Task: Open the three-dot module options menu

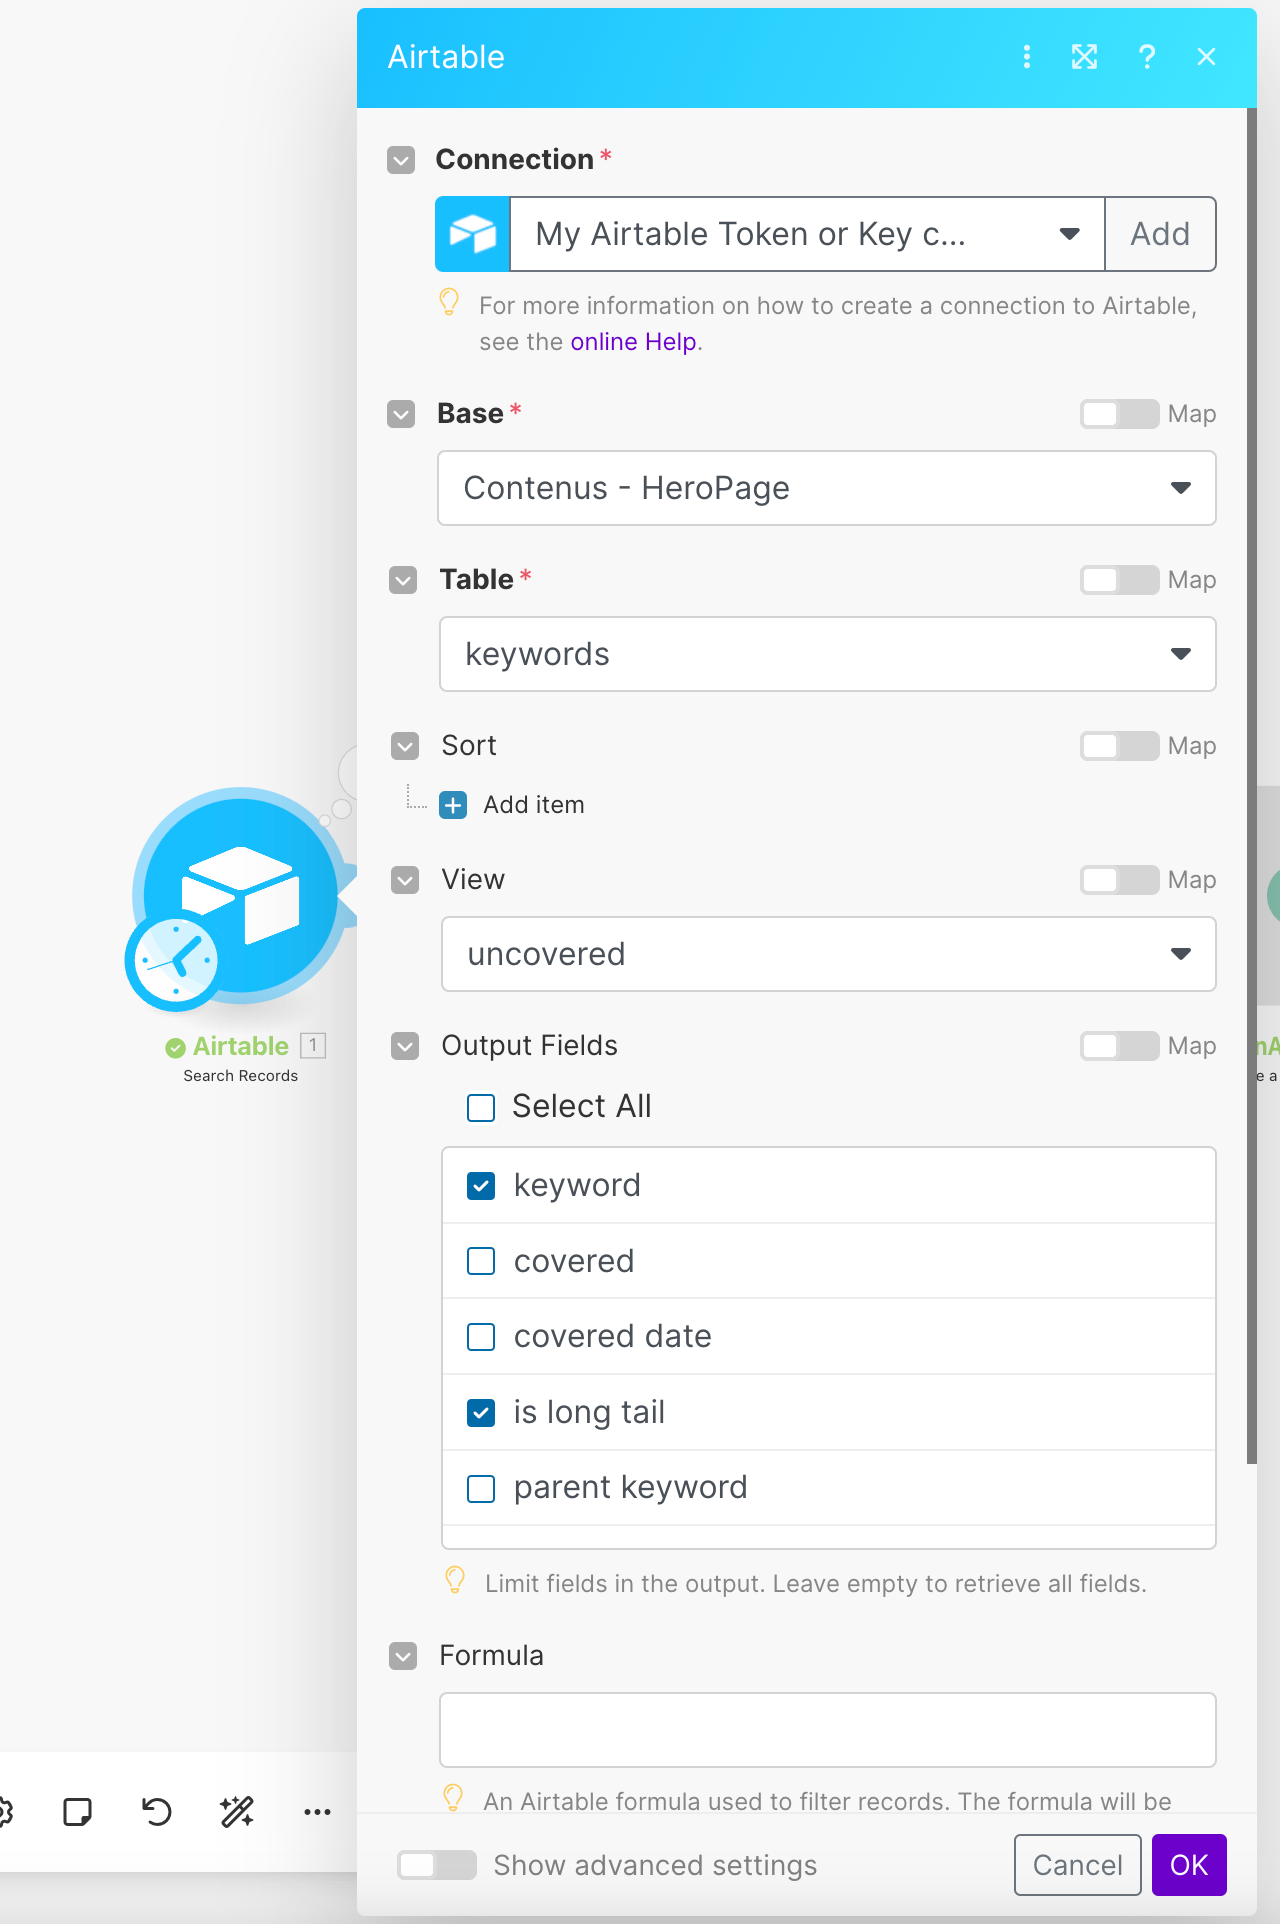Action: point(1026,57)
